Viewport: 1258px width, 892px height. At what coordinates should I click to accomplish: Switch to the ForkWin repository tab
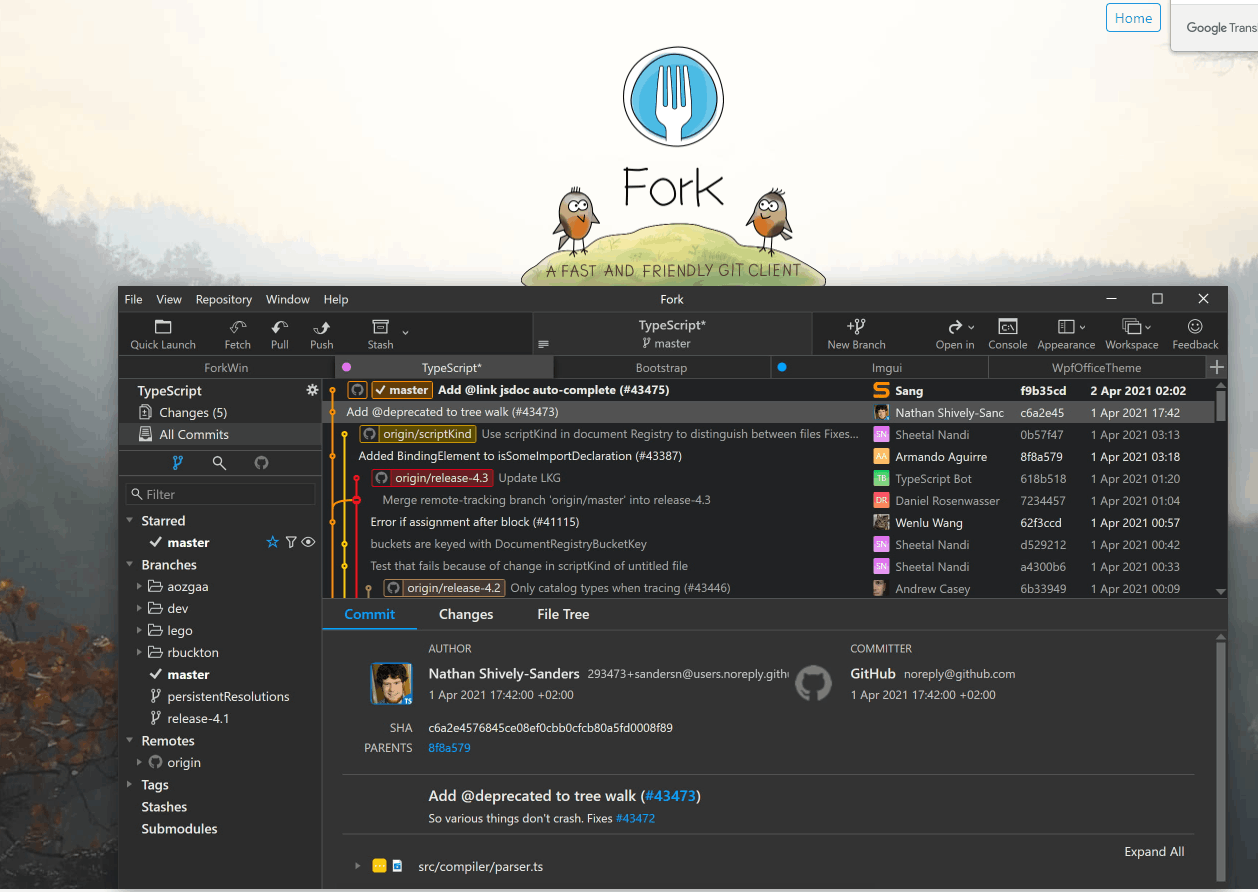(x=227, y=368)
